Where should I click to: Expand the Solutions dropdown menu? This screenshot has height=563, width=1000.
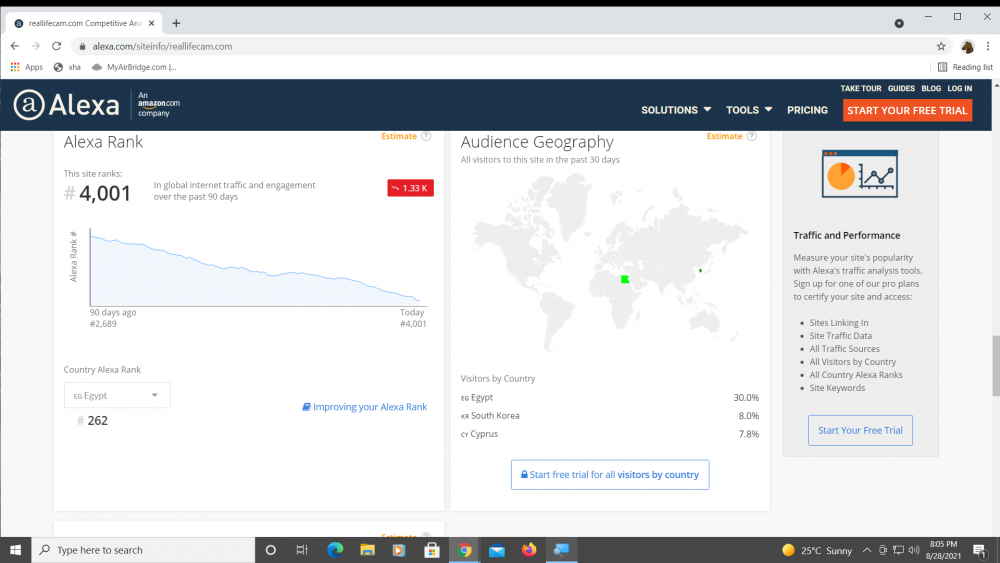[x=676, y=110]
